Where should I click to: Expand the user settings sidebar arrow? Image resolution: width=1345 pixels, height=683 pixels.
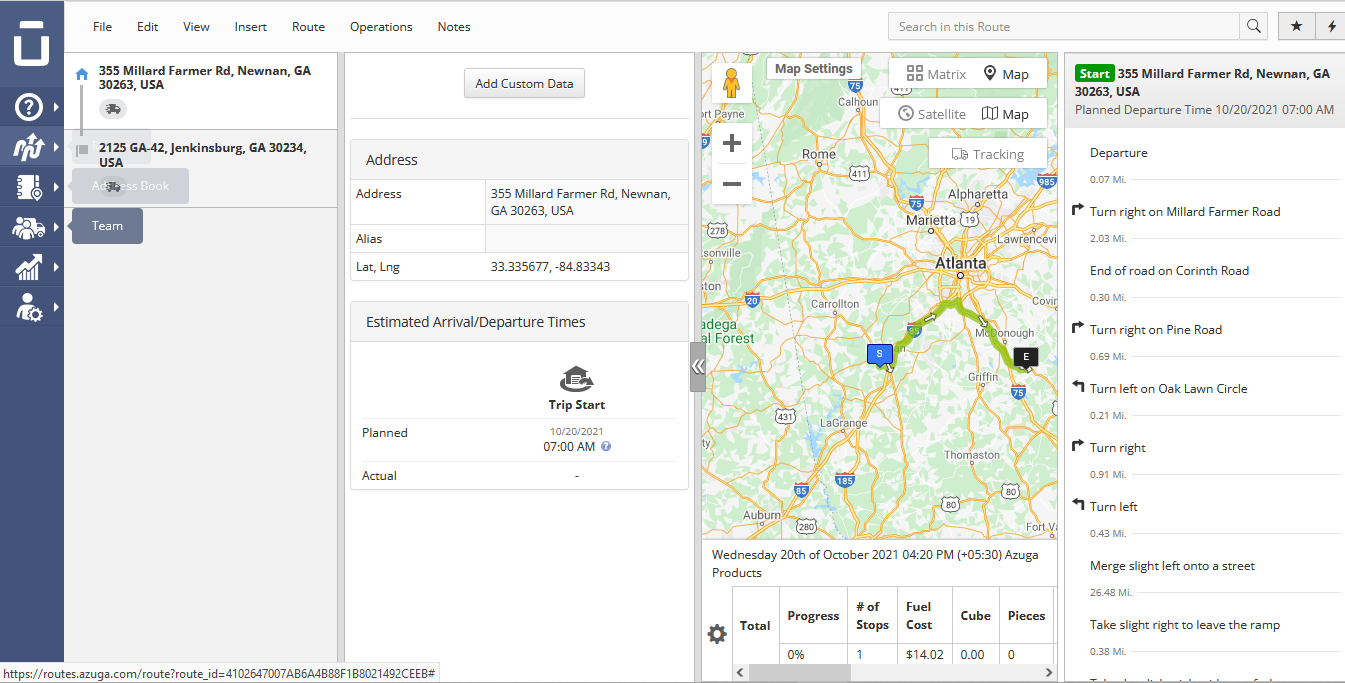[56, 307]
